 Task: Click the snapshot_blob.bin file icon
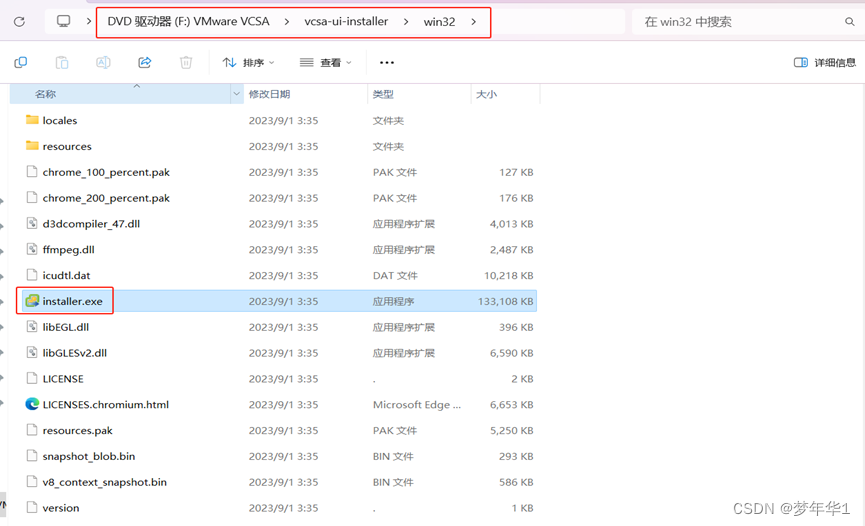[32, 456]
